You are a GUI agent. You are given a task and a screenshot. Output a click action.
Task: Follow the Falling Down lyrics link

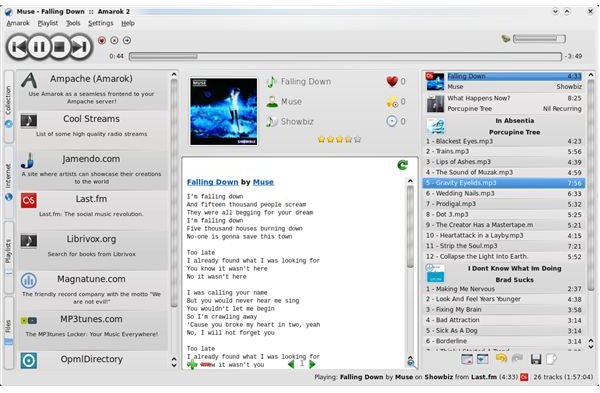(212, 182)
